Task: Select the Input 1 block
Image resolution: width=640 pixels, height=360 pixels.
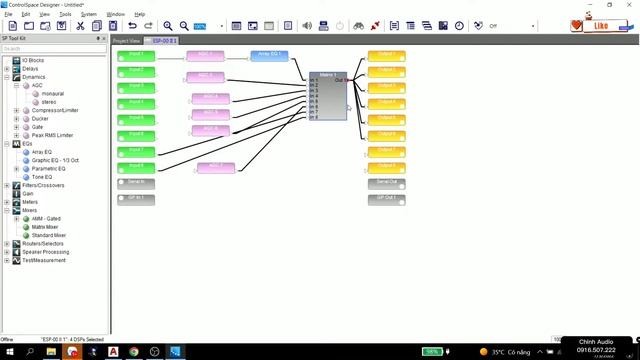Action: tap(136, 56)
